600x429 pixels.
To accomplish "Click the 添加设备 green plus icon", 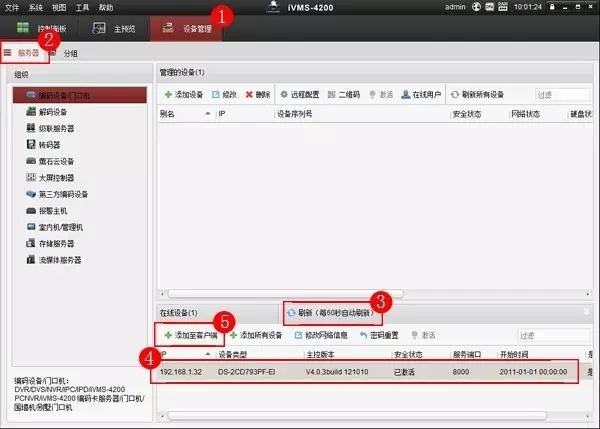I will click(168, 94).
